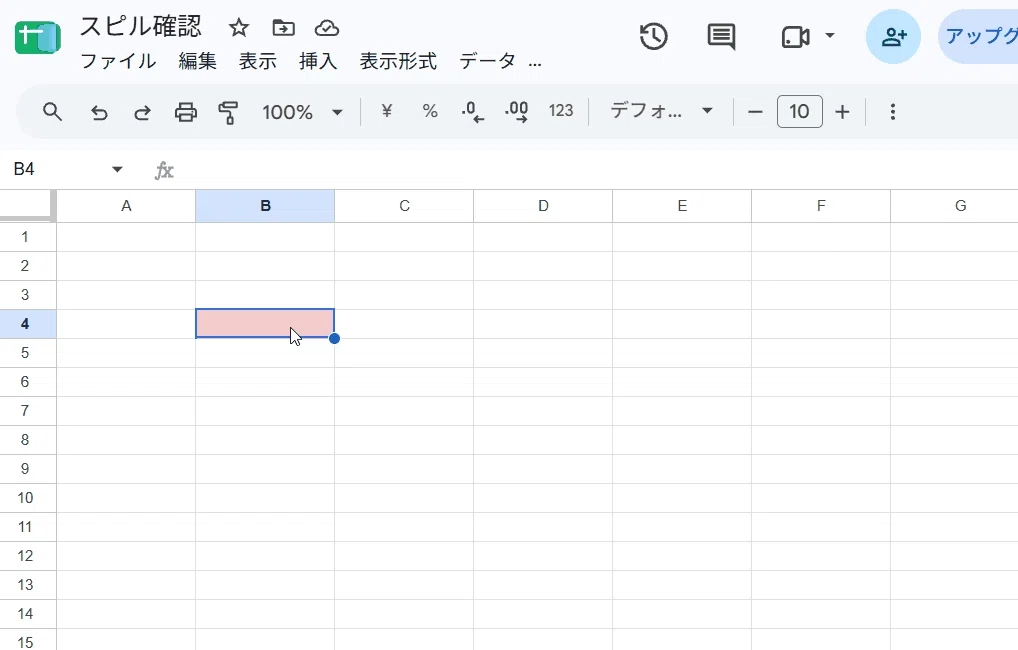1018x650 pixels.
Task: Click the font size field
Action: coord(799,112)
